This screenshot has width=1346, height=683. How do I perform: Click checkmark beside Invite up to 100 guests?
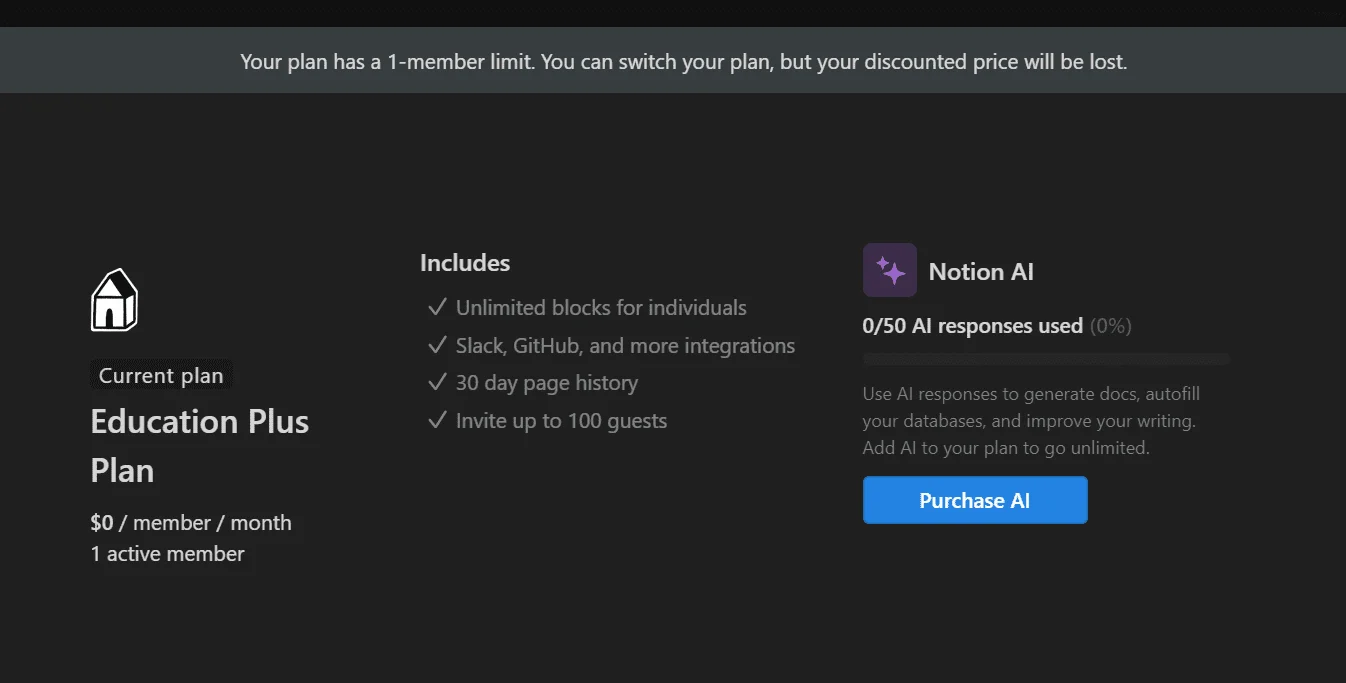[x=437, y=420]
